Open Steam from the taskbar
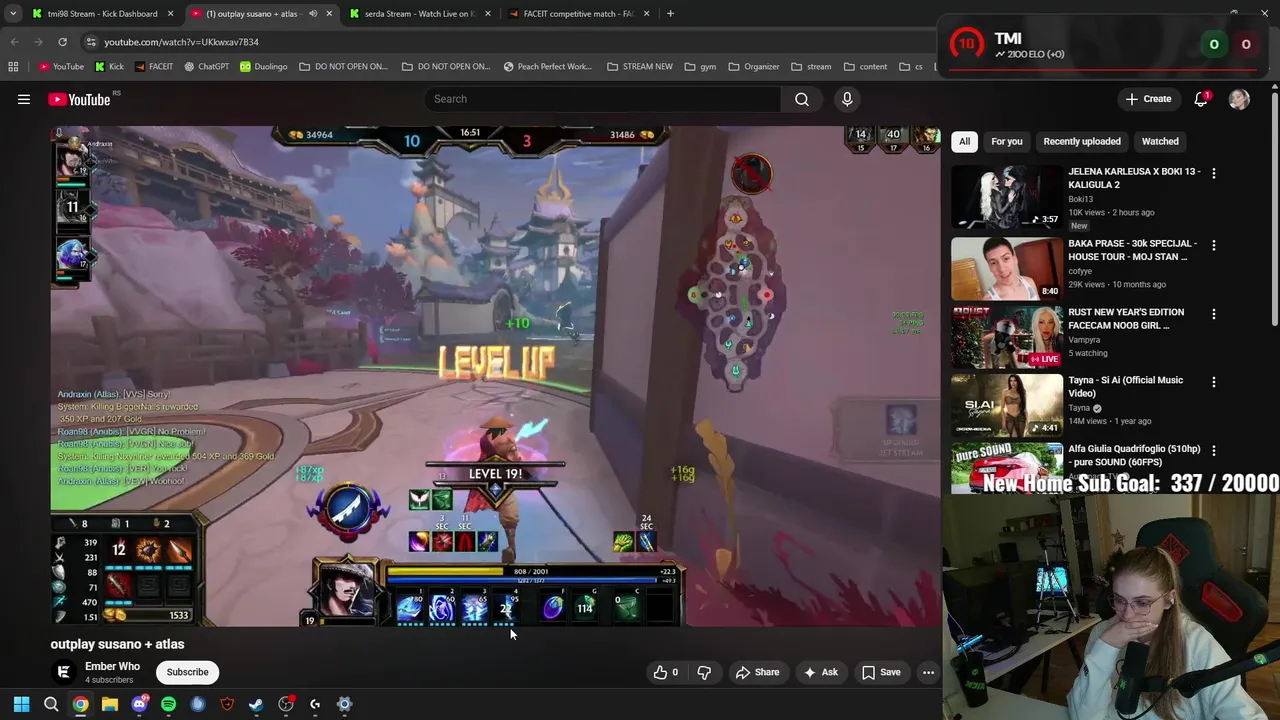 [256, 704]
